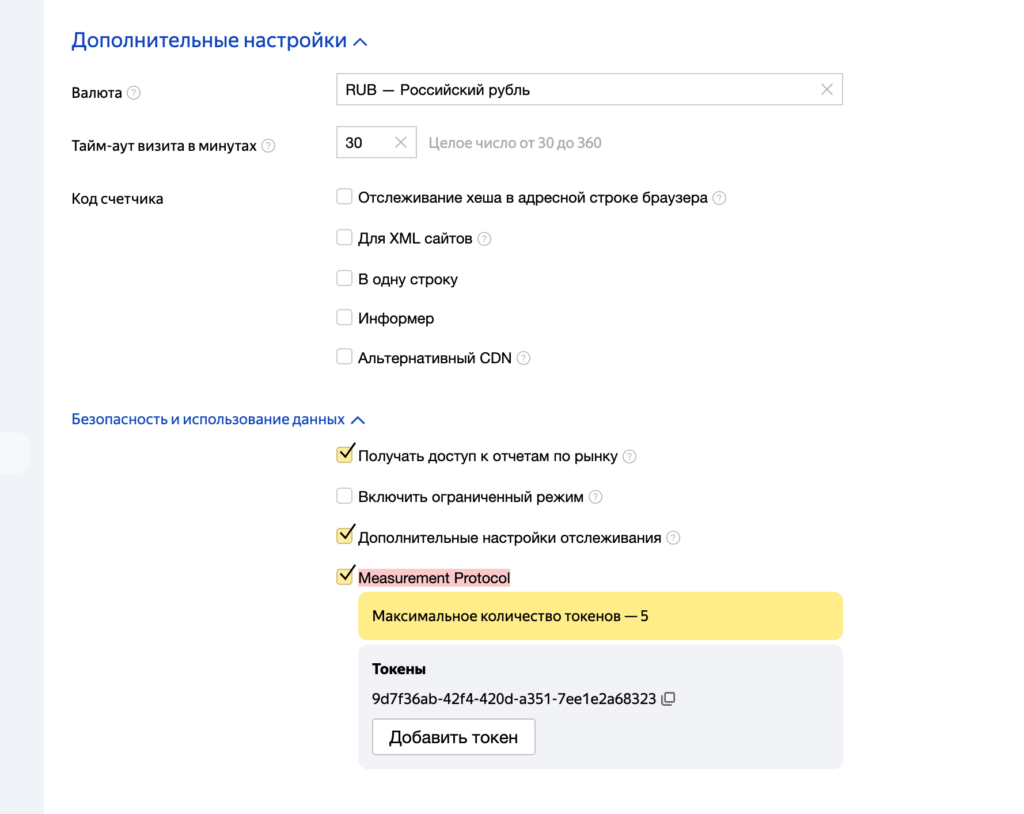
Task: Clear the visit timeout value 30
Action: click(400, 142)
